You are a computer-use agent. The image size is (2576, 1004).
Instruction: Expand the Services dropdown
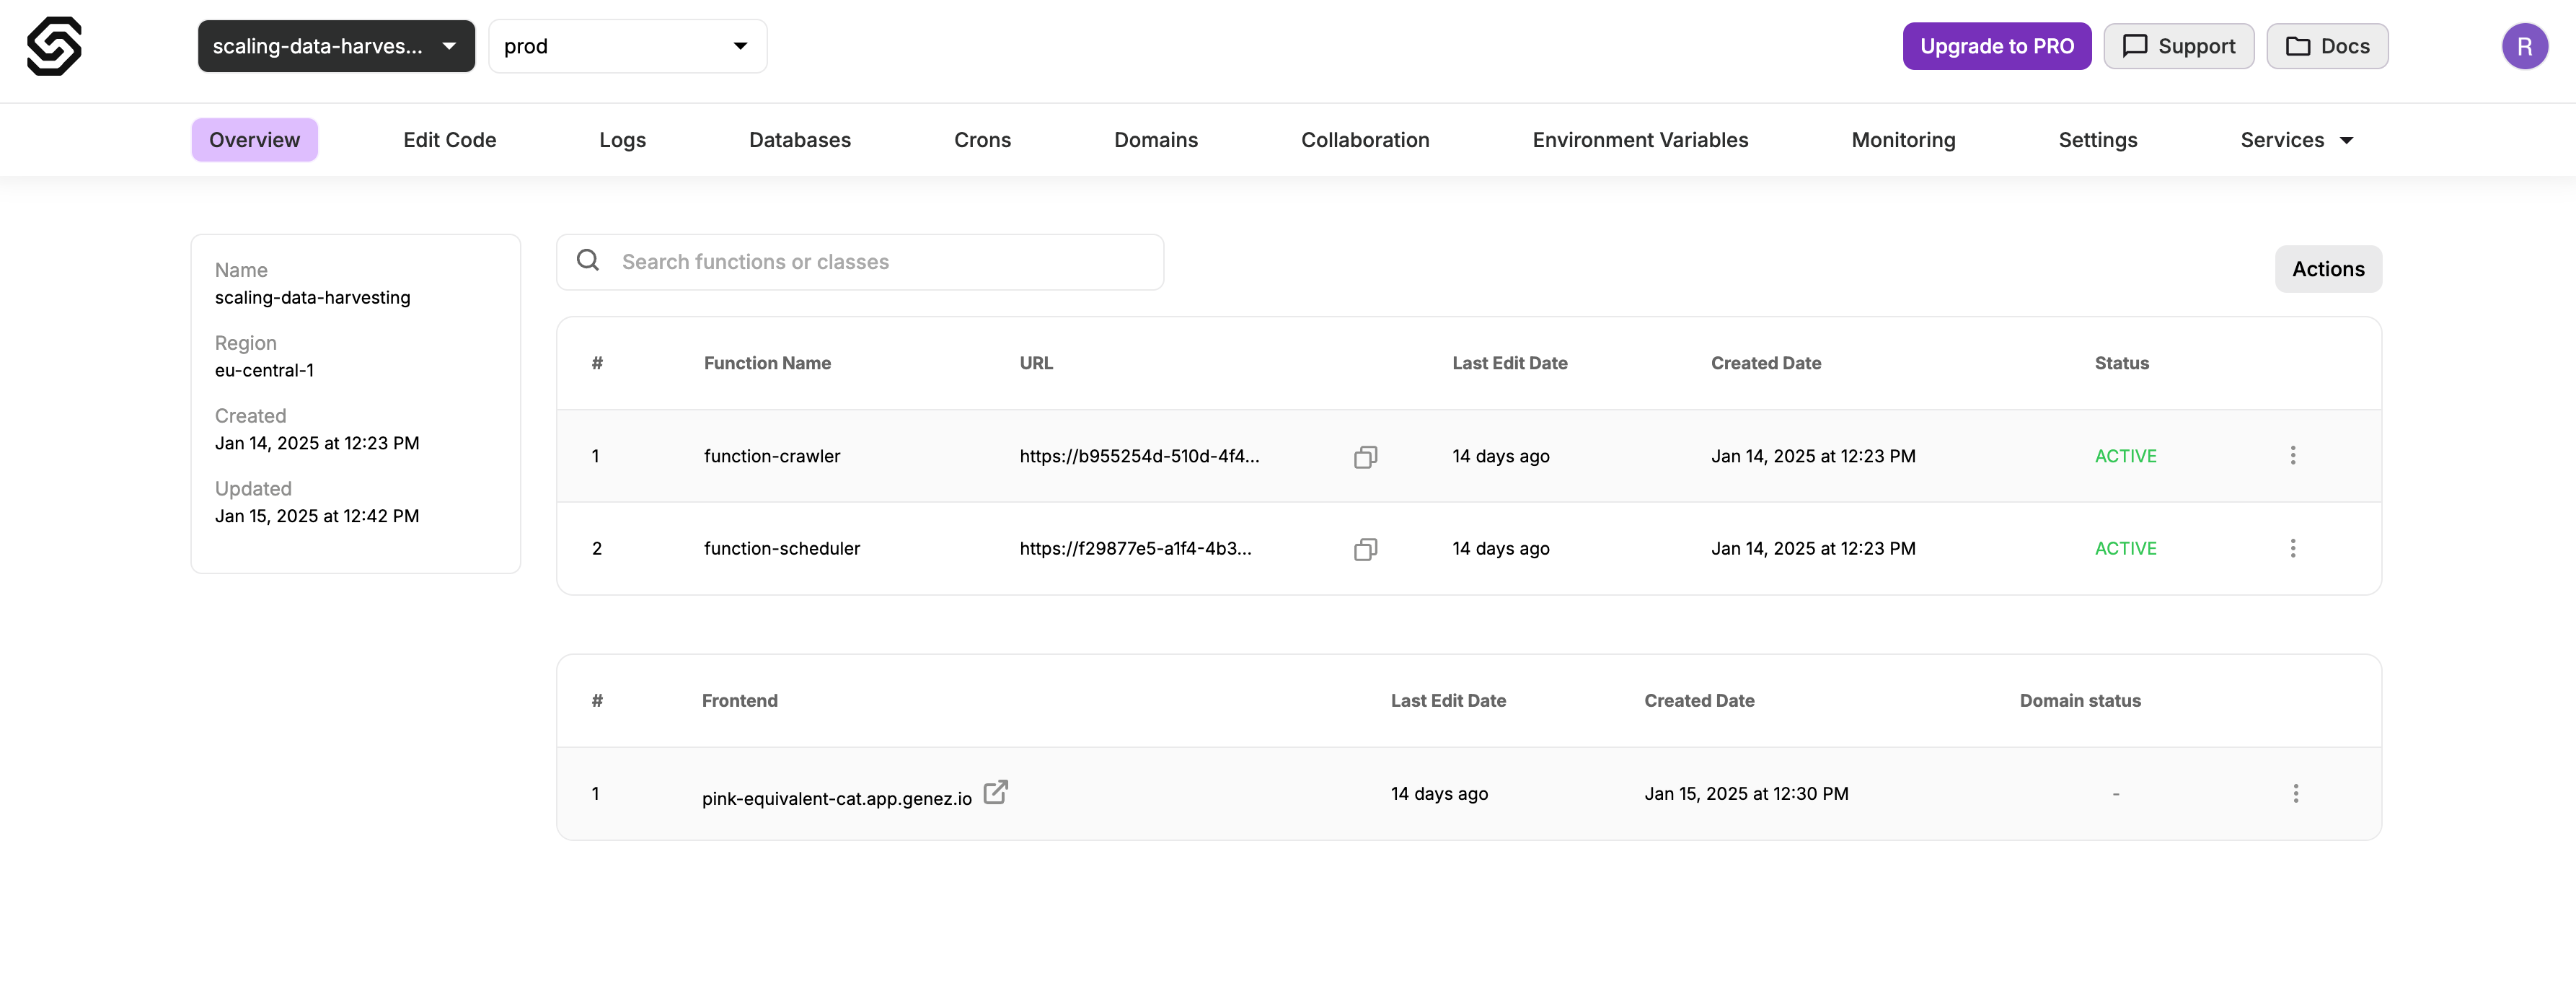(x=2296, y=140)
